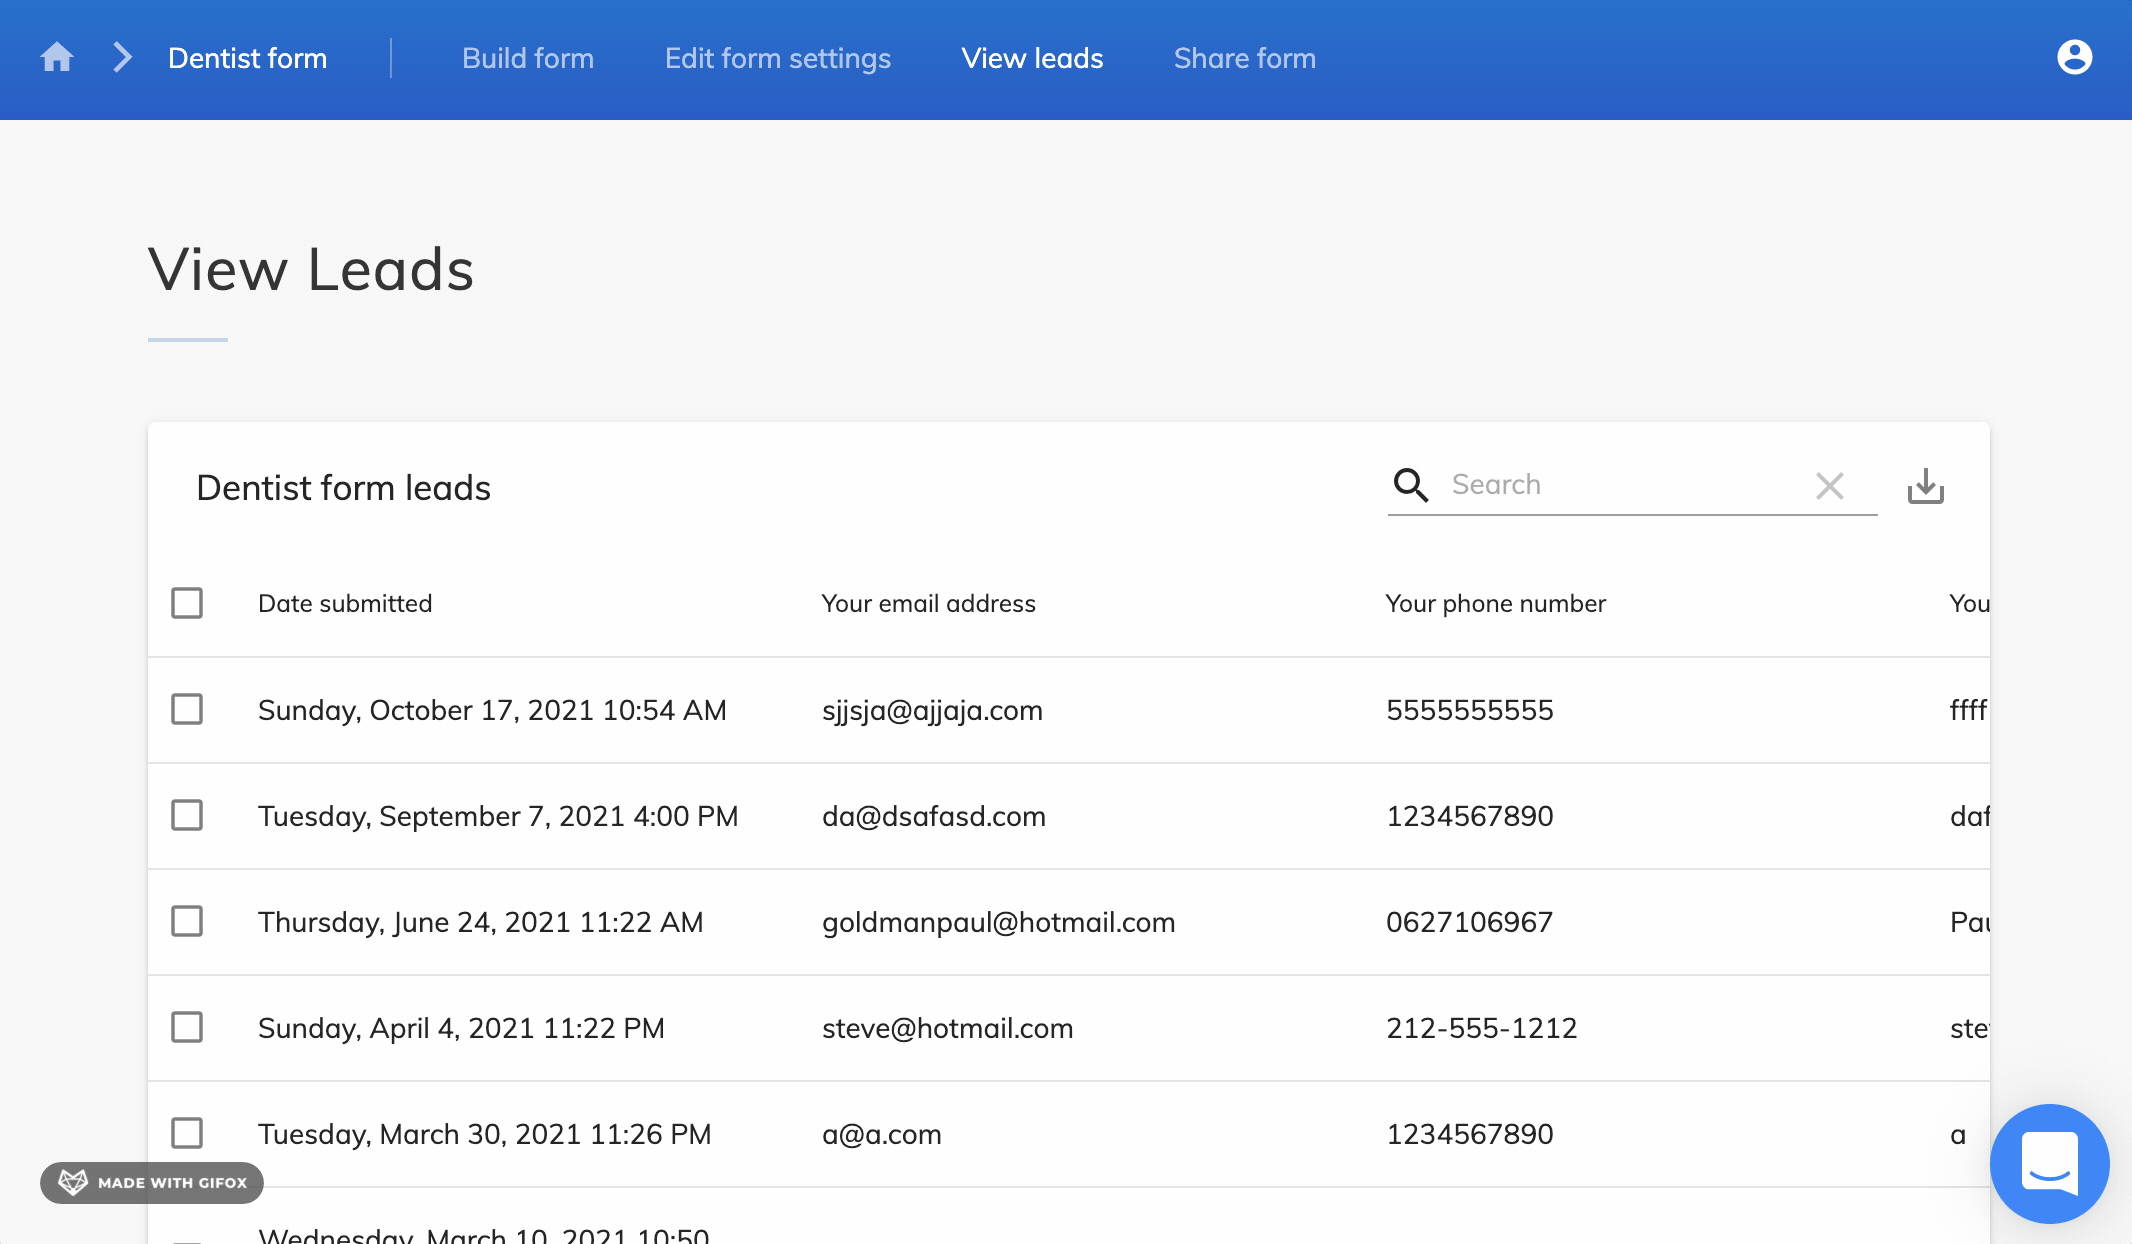
Task: Click the View Leads page heading
Action: 311,269
